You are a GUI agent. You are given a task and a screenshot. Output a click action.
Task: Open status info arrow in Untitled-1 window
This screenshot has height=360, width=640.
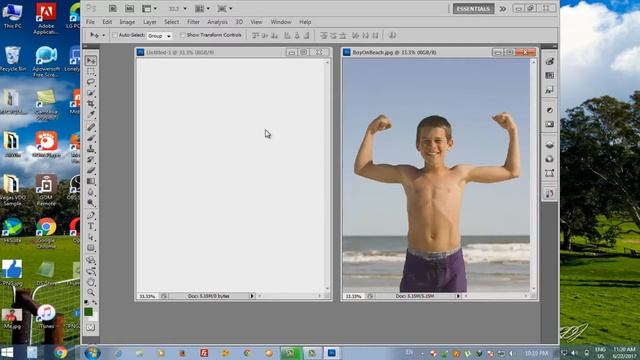tap(252, 296)
